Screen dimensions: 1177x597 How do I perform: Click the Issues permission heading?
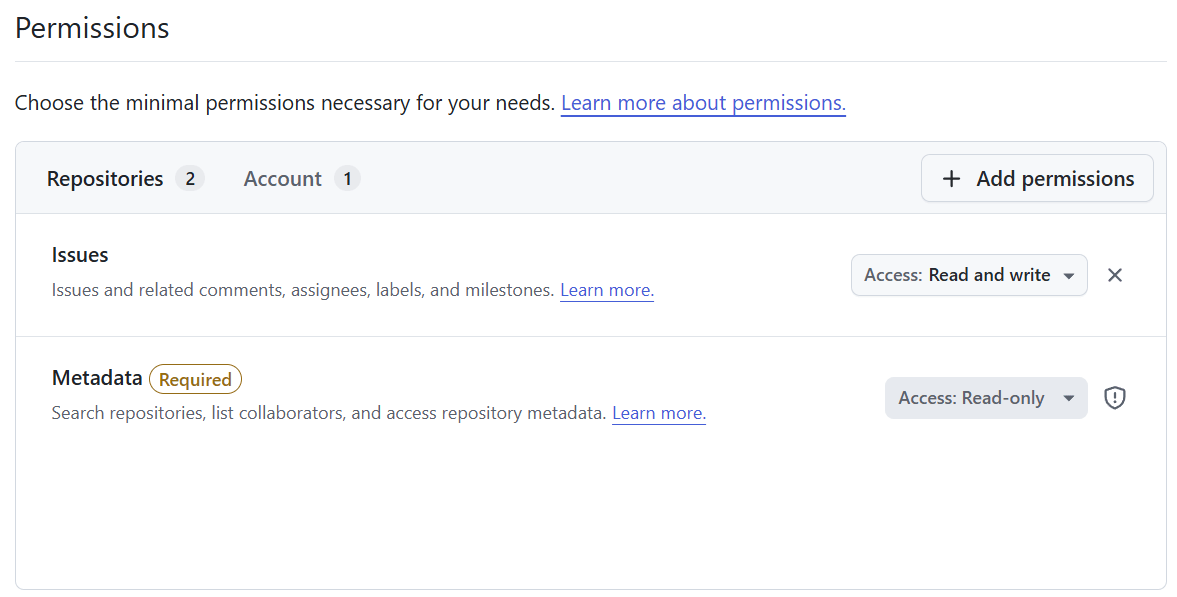[x=80, y=255]
